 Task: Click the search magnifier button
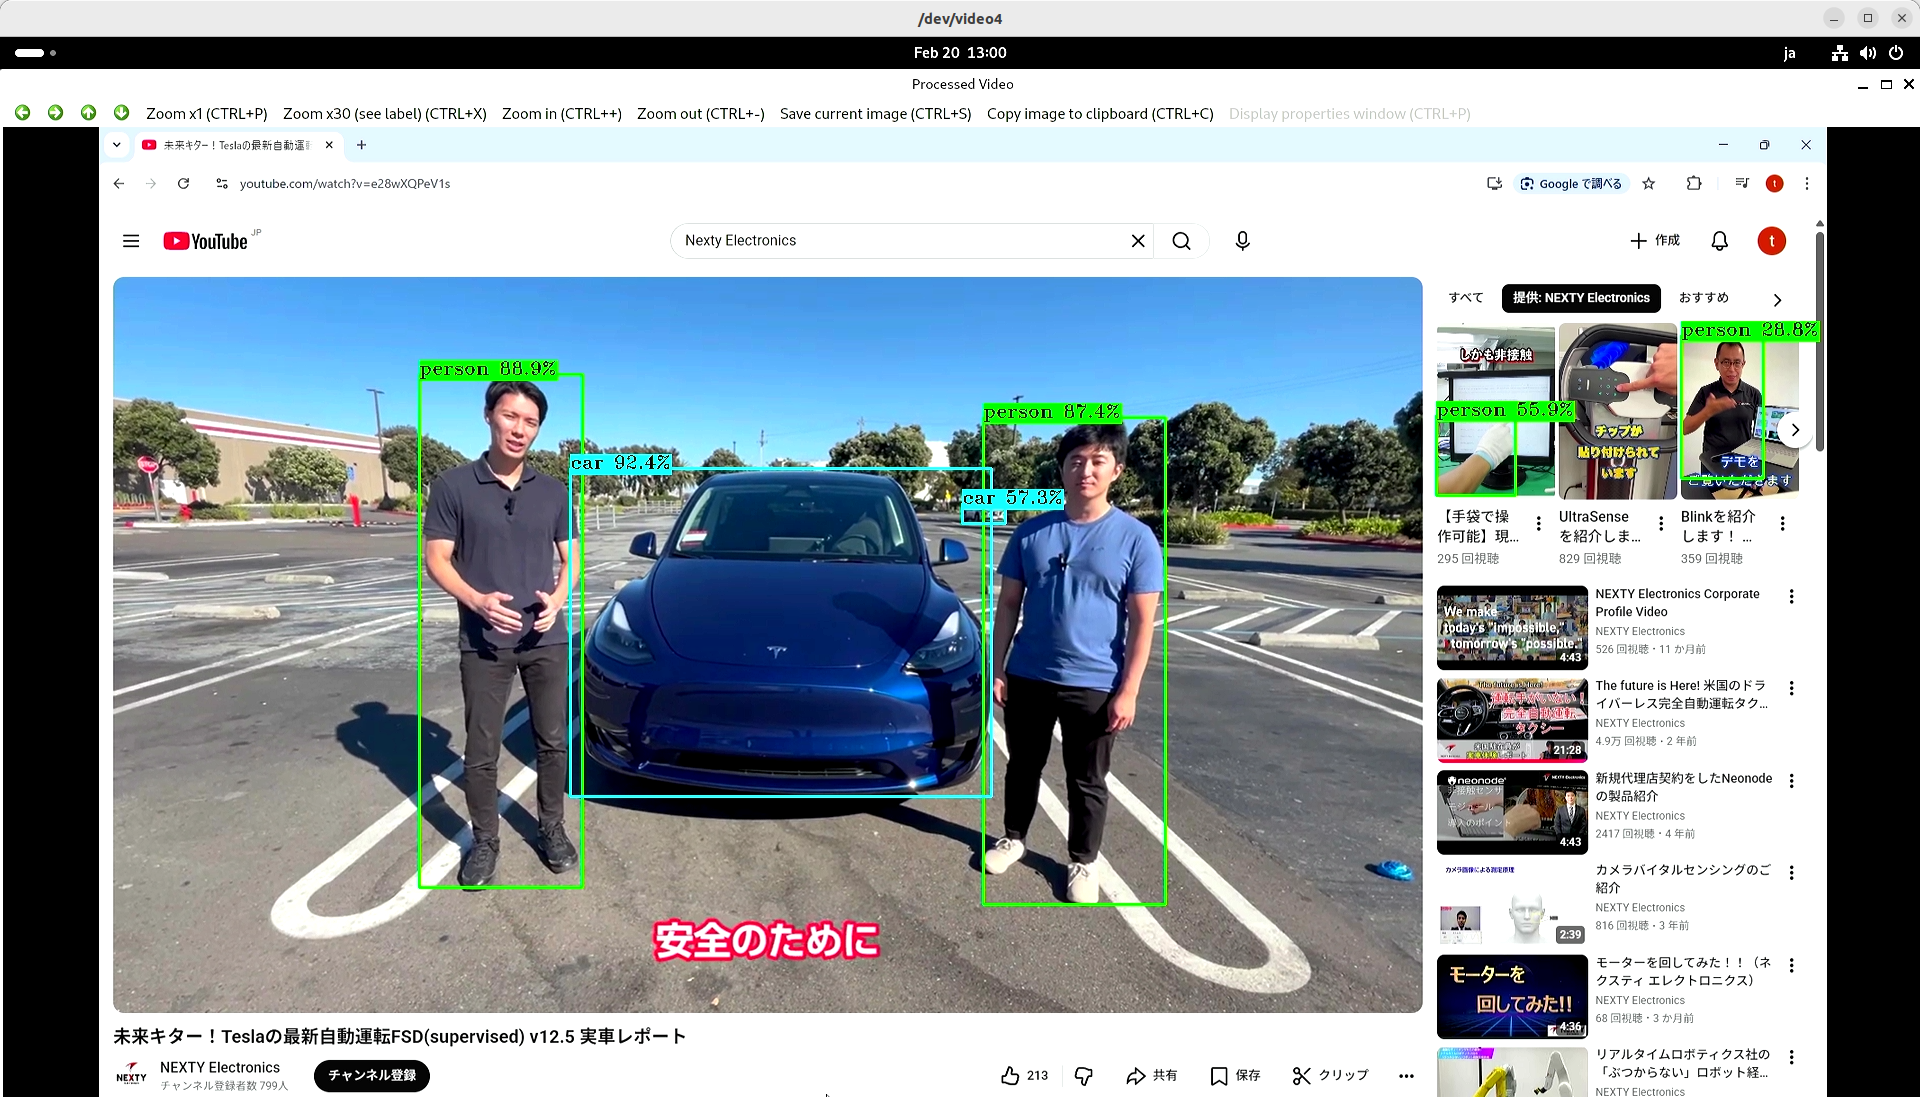click(x=1181, y=241)
